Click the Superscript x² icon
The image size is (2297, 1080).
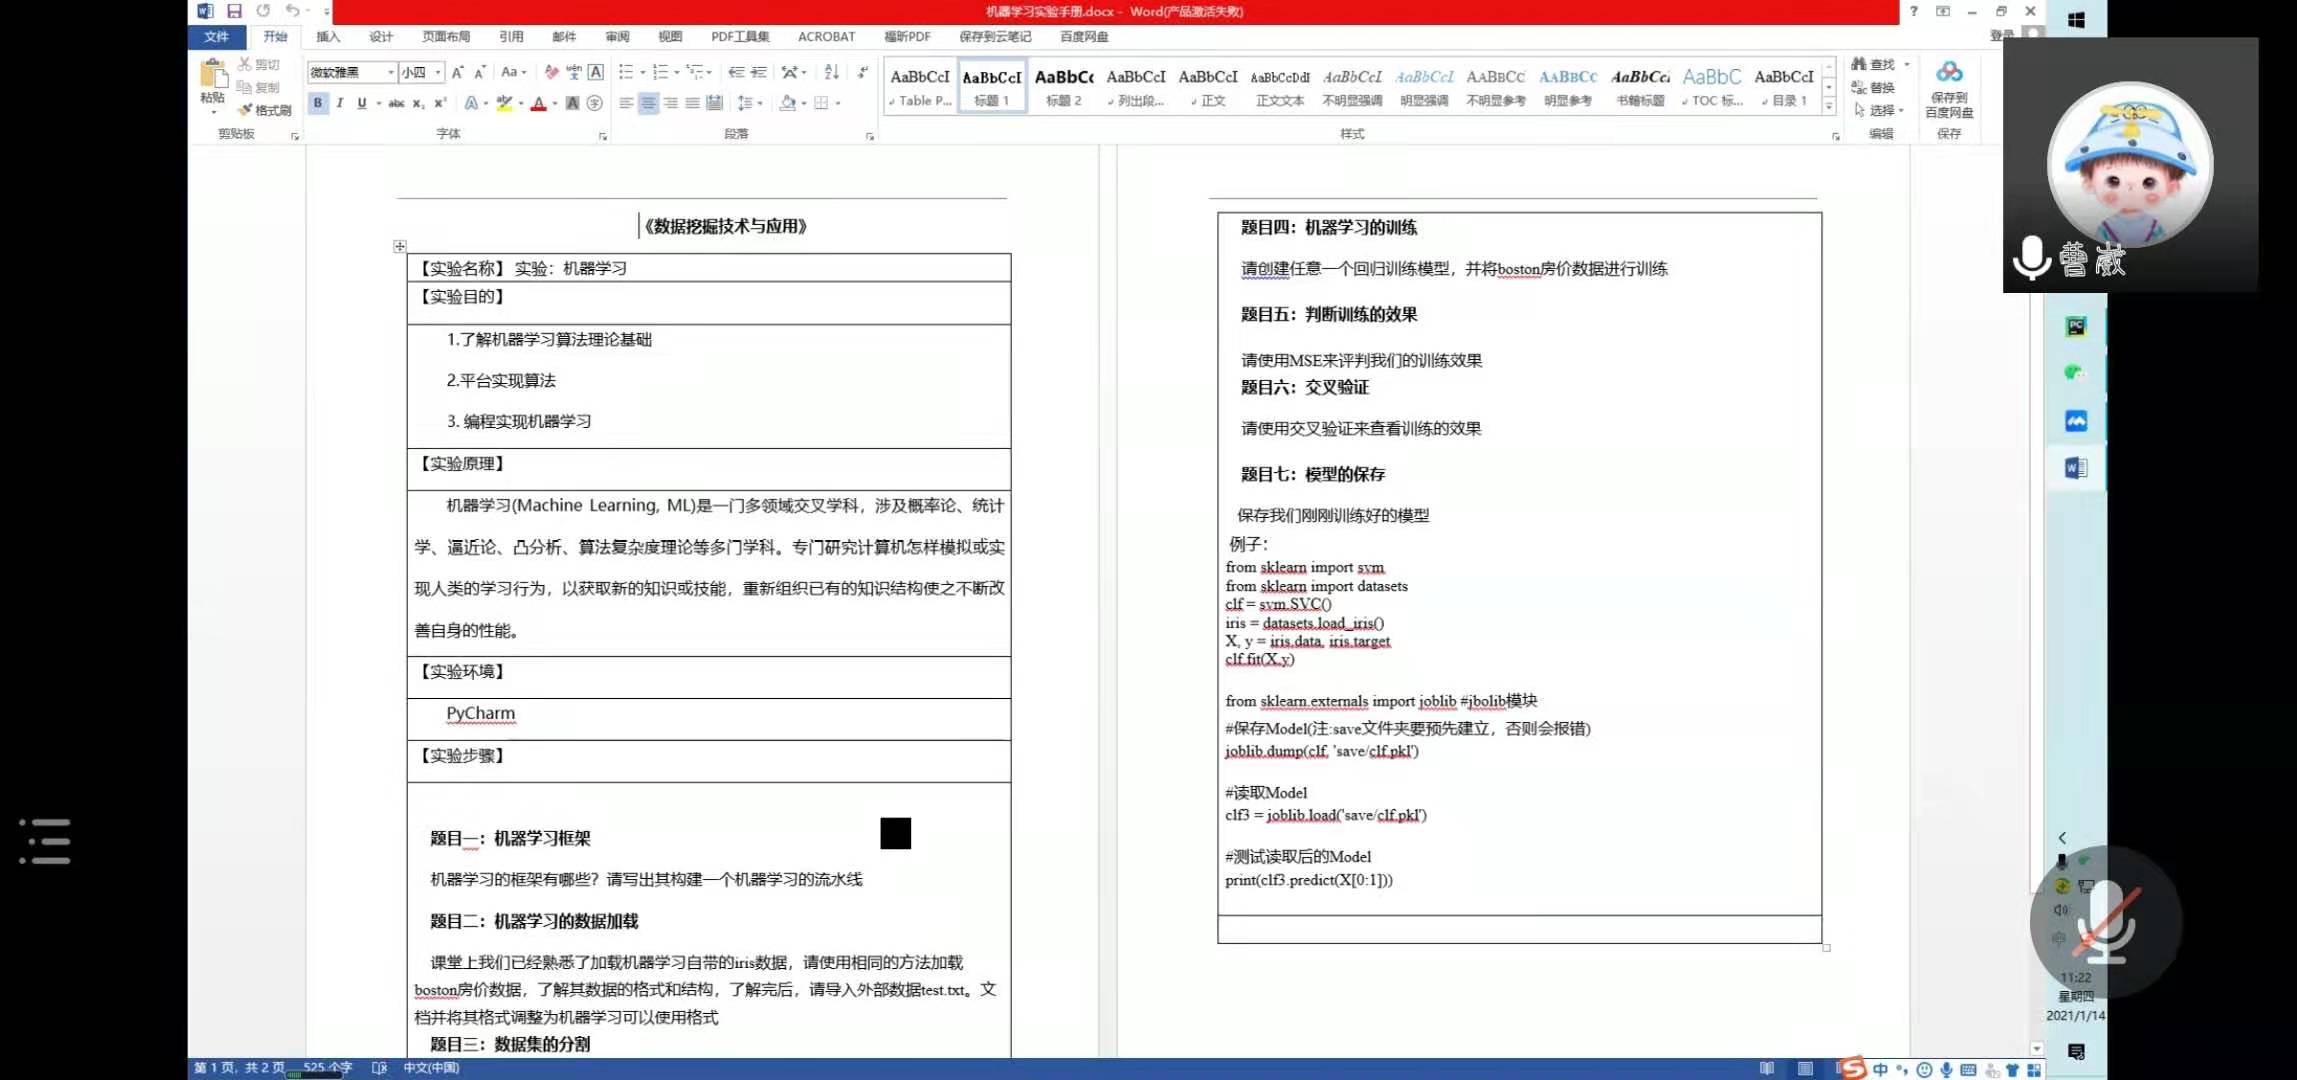(439, 103)
